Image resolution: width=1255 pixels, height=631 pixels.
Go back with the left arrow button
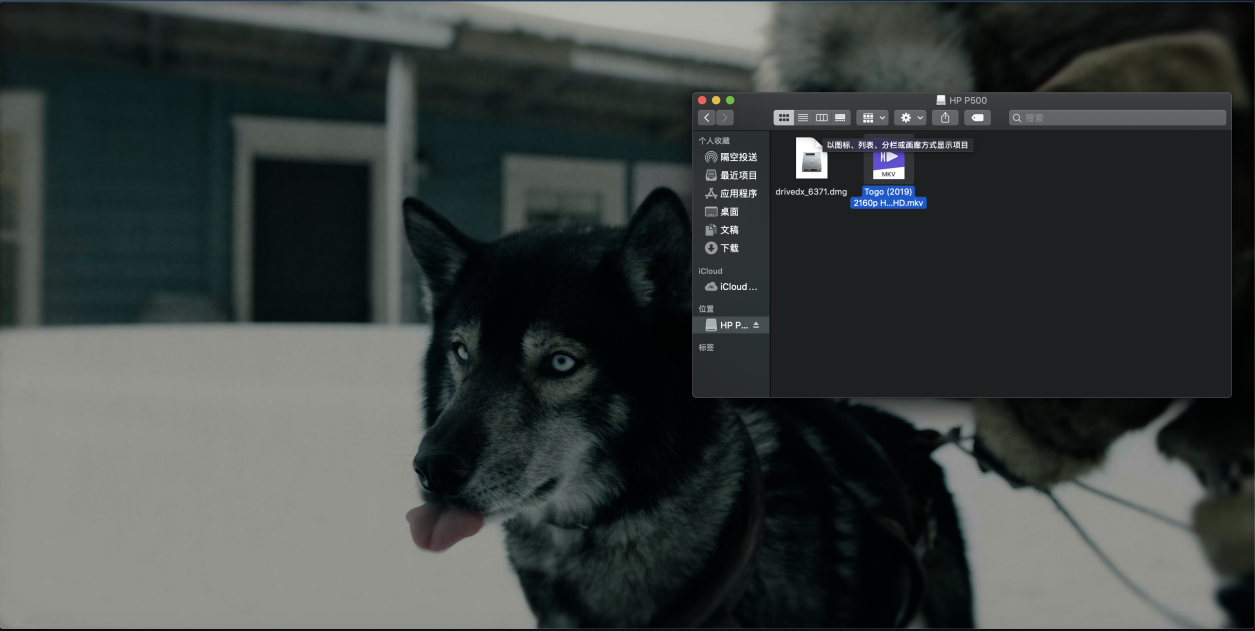tap(706, 118)
